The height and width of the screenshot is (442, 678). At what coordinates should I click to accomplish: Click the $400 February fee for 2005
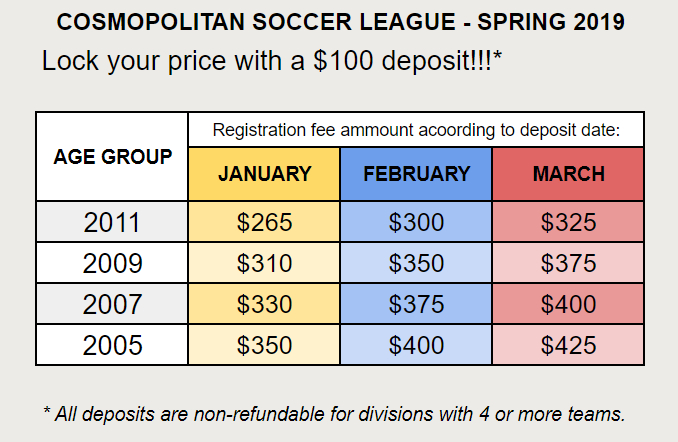coord(416,345)
